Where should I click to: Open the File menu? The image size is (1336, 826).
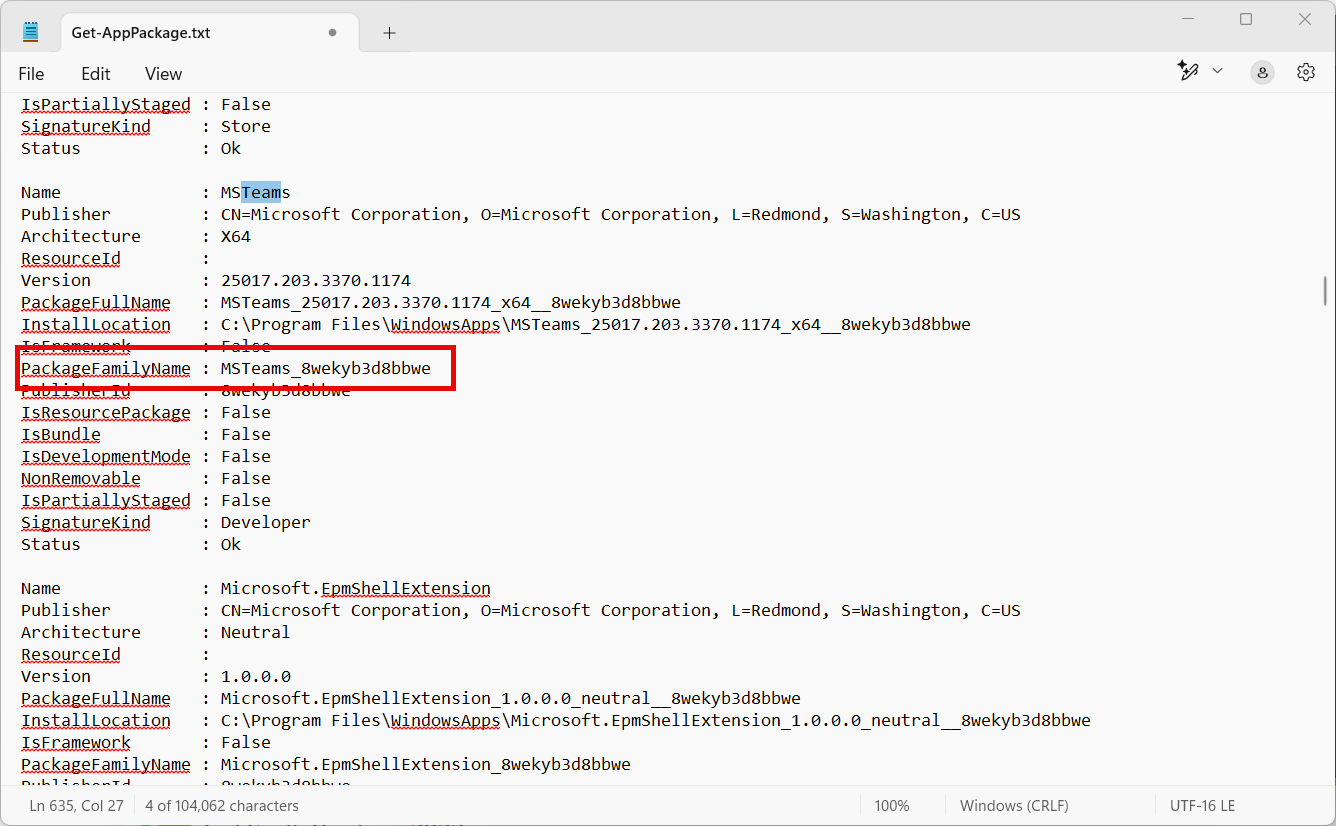click(x=31, y=74)
